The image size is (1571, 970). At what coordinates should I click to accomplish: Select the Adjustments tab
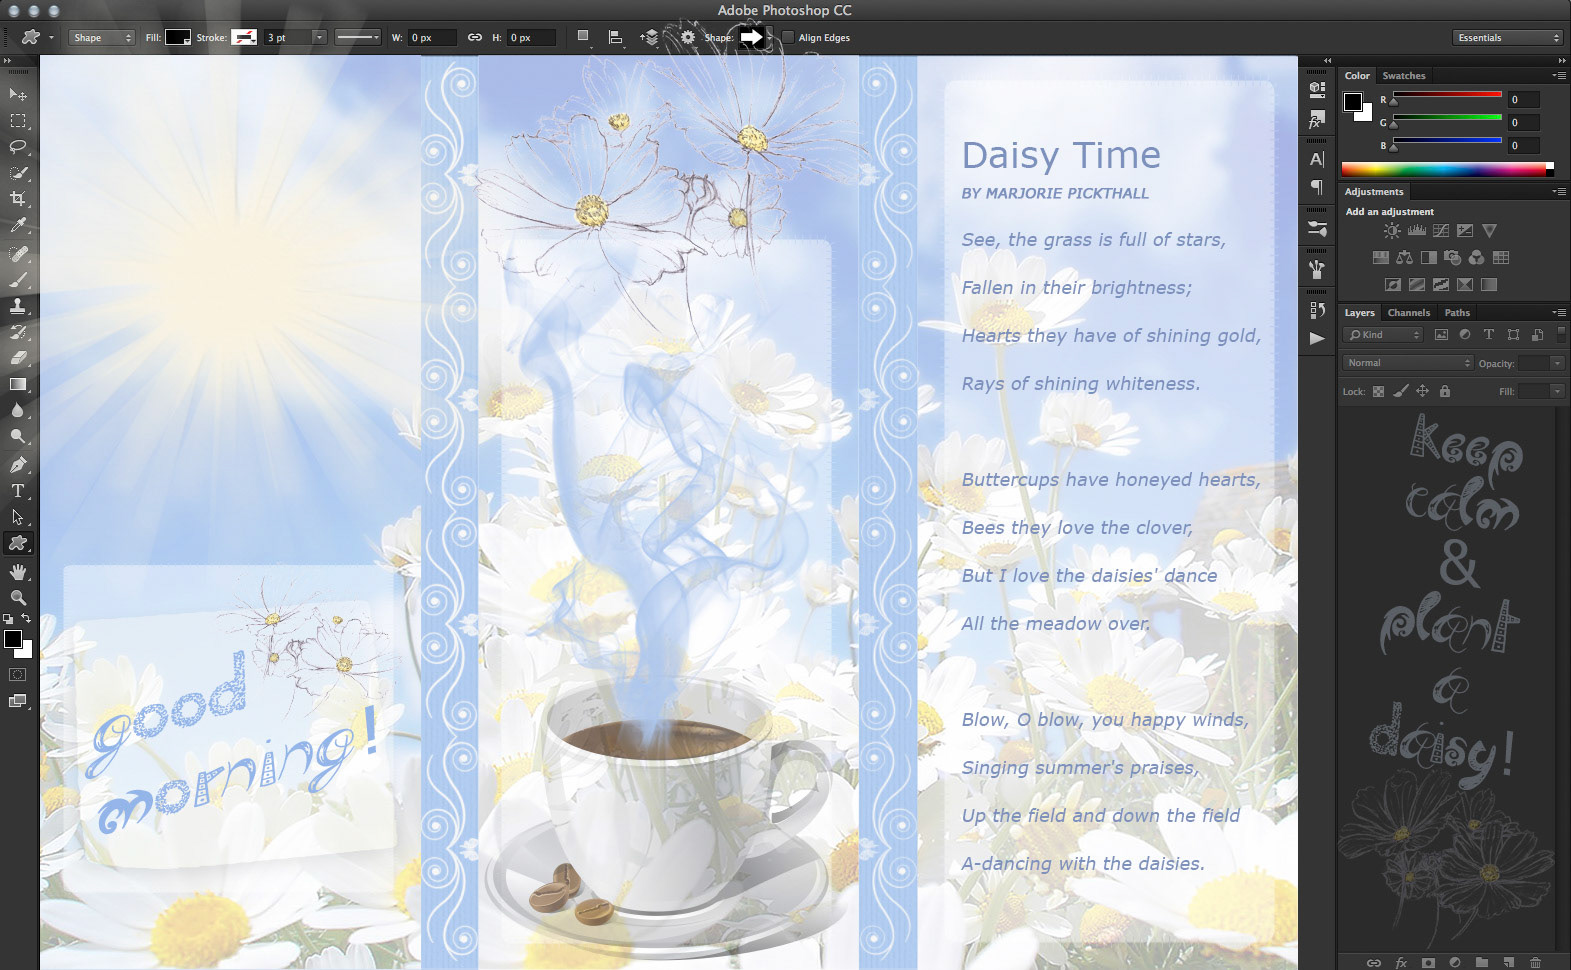(1373, 192)
